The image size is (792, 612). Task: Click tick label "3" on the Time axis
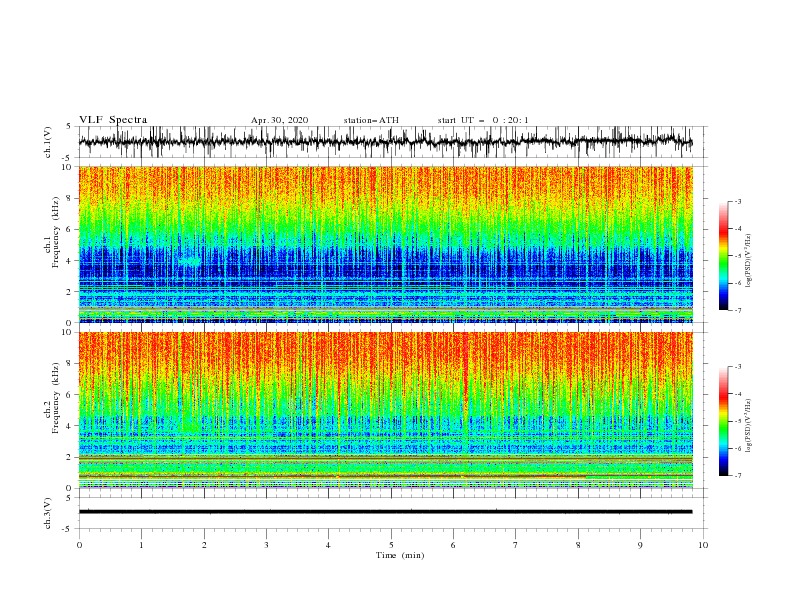coord(266,545)
